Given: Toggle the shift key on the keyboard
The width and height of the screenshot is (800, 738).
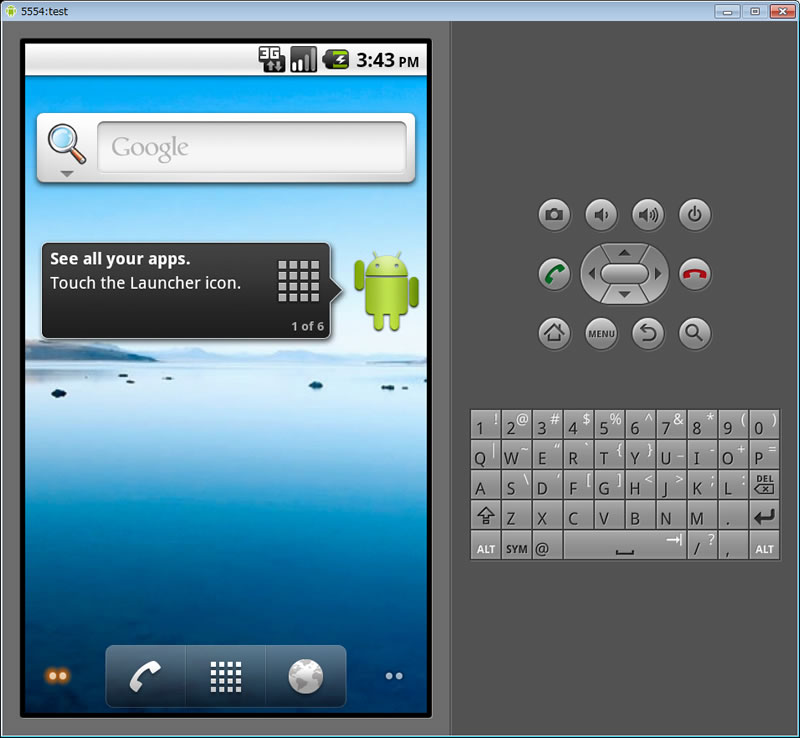Looking at the screenshot, I should tap(486, 517).
